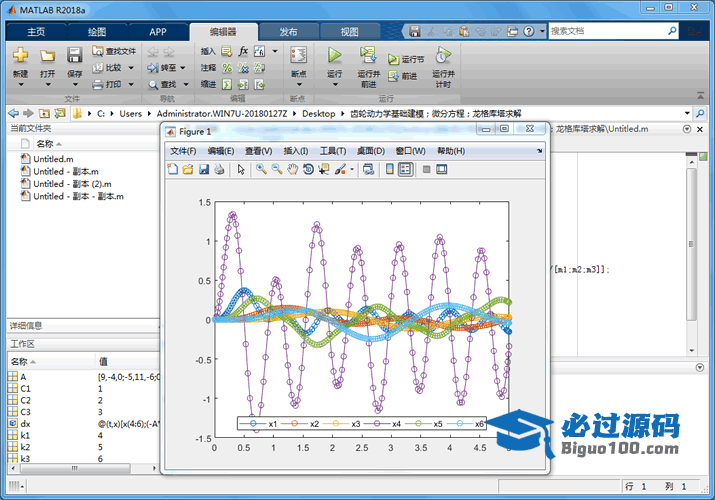Click the up-one-folder button

tap(44, 113)
